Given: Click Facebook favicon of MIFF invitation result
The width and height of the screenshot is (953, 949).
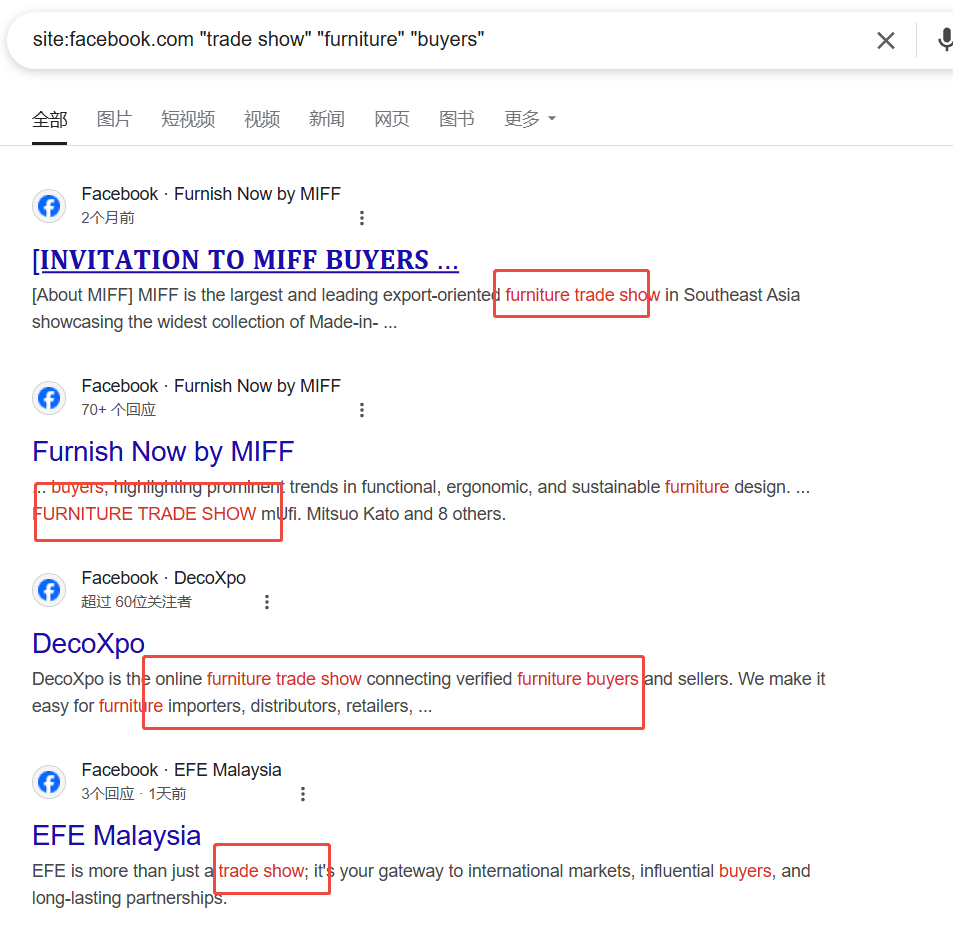Looking at the screenshot, I should 49,206.
